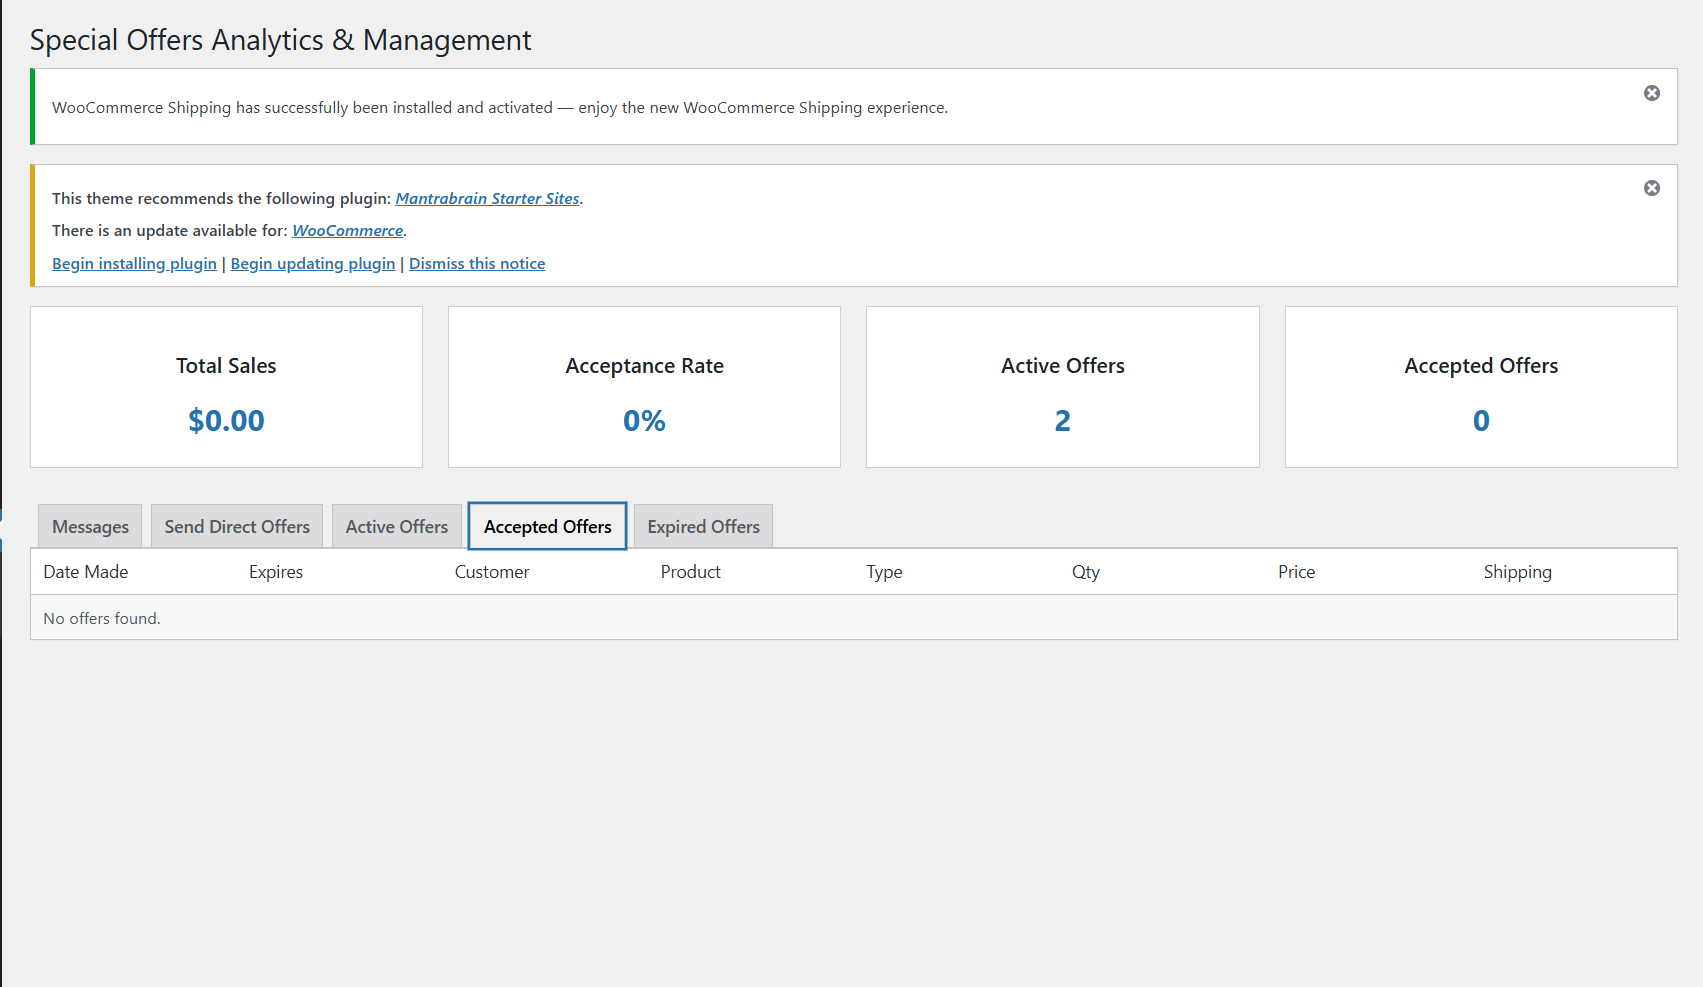The height and width of the screenshot is (987, 1703).
Task: Select the Accepted Offers tab
Action: (x=547, y=526)
